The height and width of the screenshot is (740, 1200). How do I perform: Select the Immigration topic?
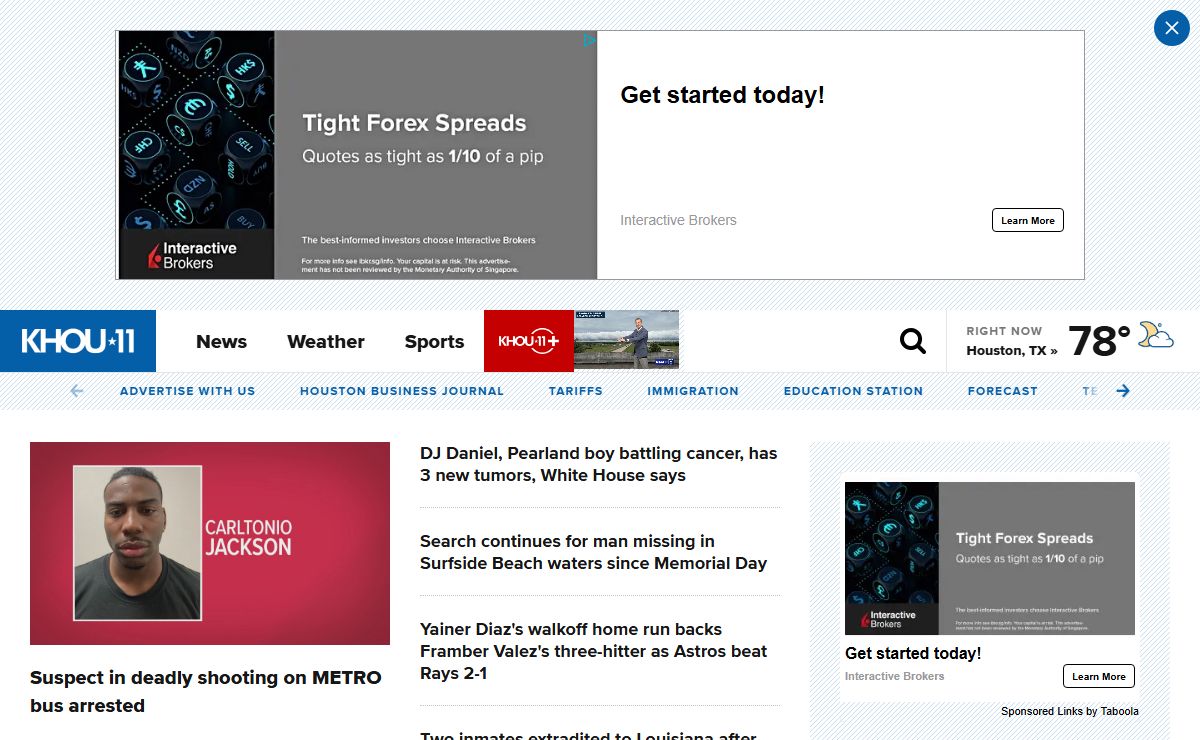[x=693, y=391]
